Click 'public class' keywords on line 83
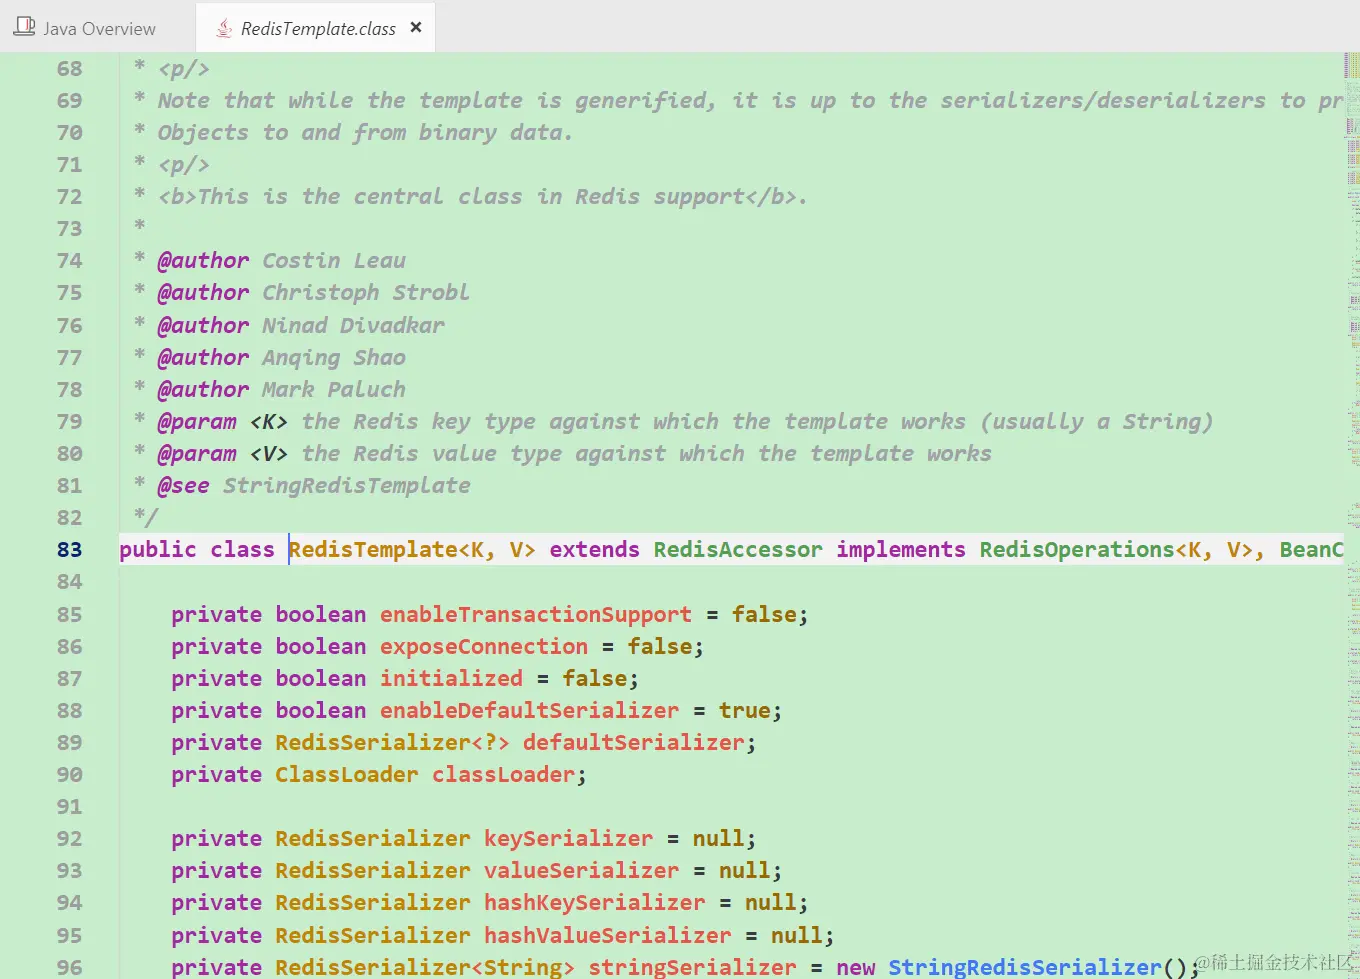Image resolution: width=1360 pixels, height=979 pixels. (197, 549)
